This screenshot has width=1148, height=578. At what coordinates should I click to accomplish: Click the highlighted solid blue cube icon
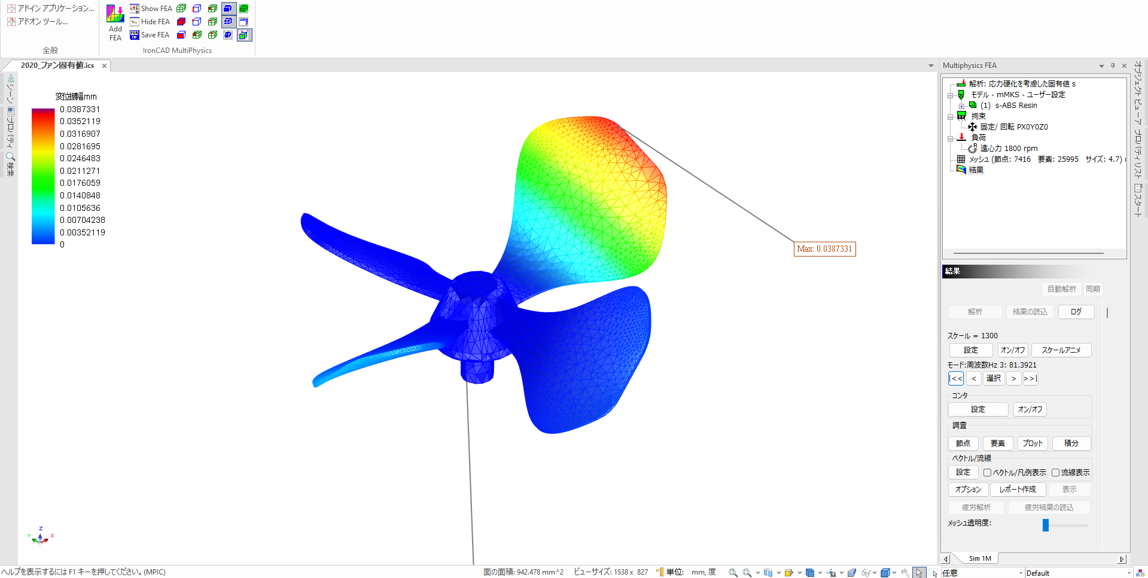[228, 8]
